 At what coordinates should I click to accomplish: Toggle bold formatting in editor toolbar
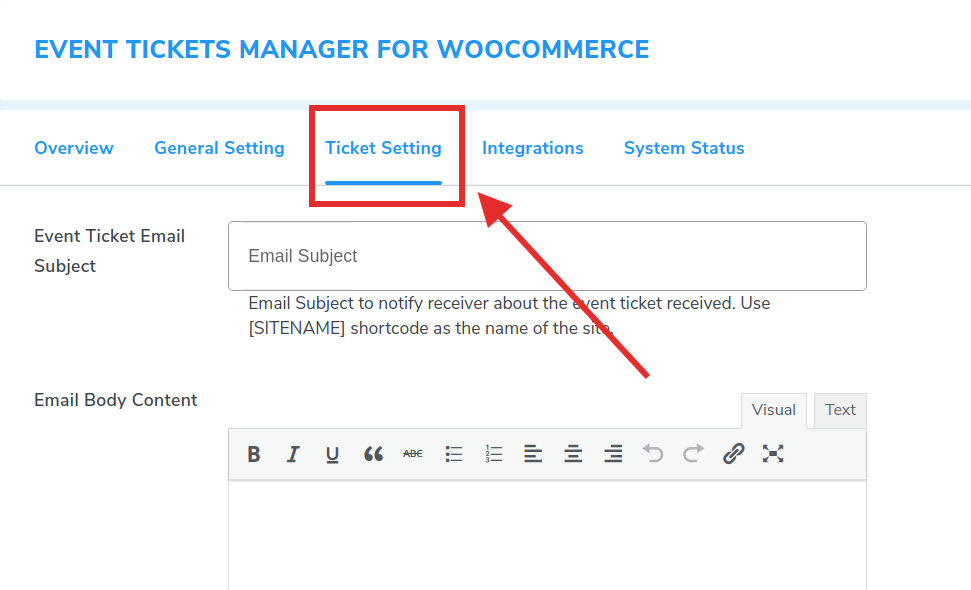pos(254,454)
